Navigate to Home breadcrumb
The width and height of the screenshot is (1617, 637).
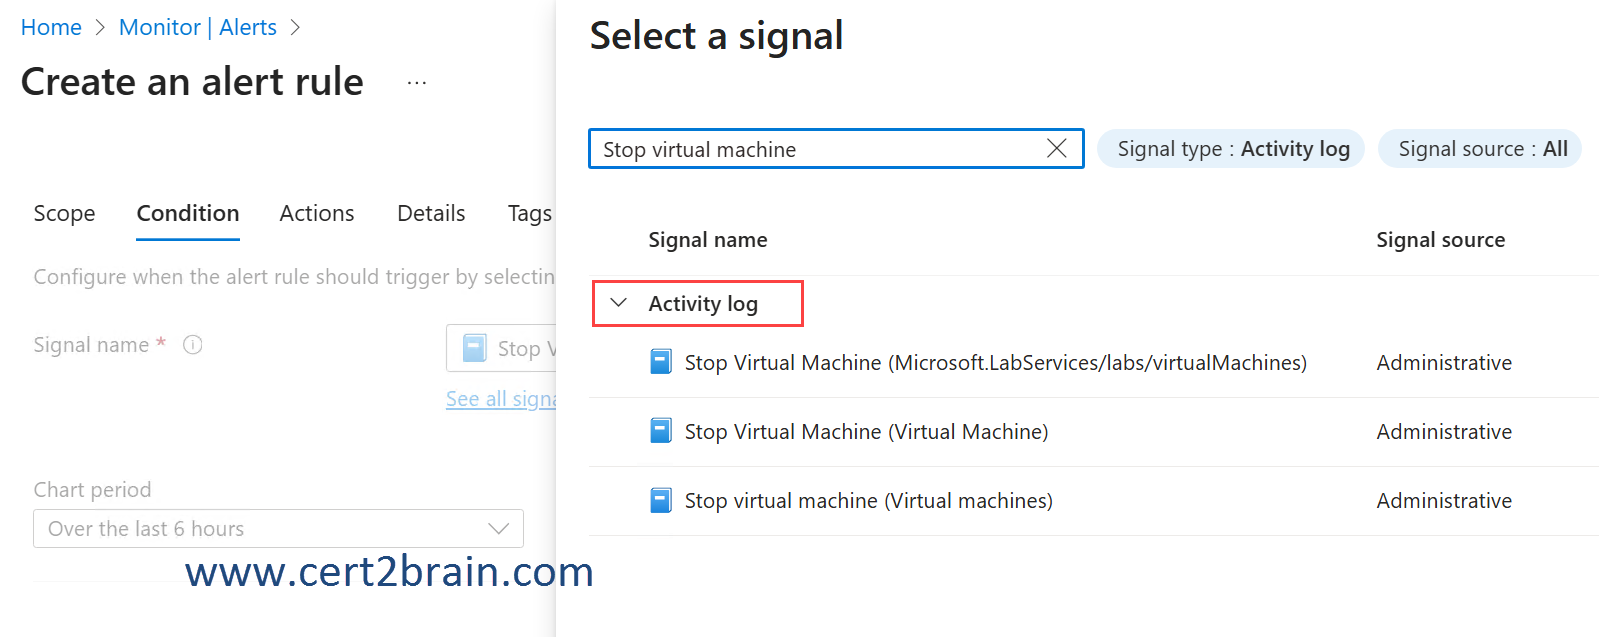pyautogui.click(x=51, y=28)
